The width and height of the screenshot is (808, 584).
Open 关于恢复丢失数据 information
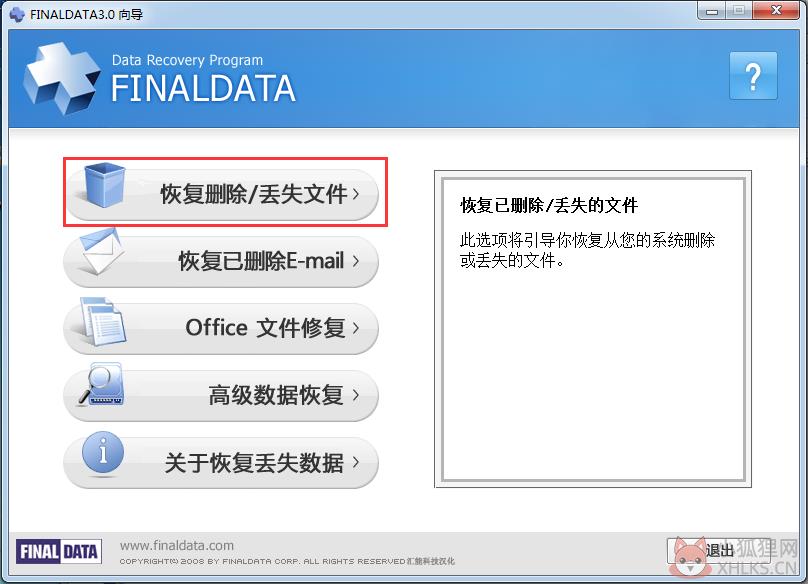point(221,462)
